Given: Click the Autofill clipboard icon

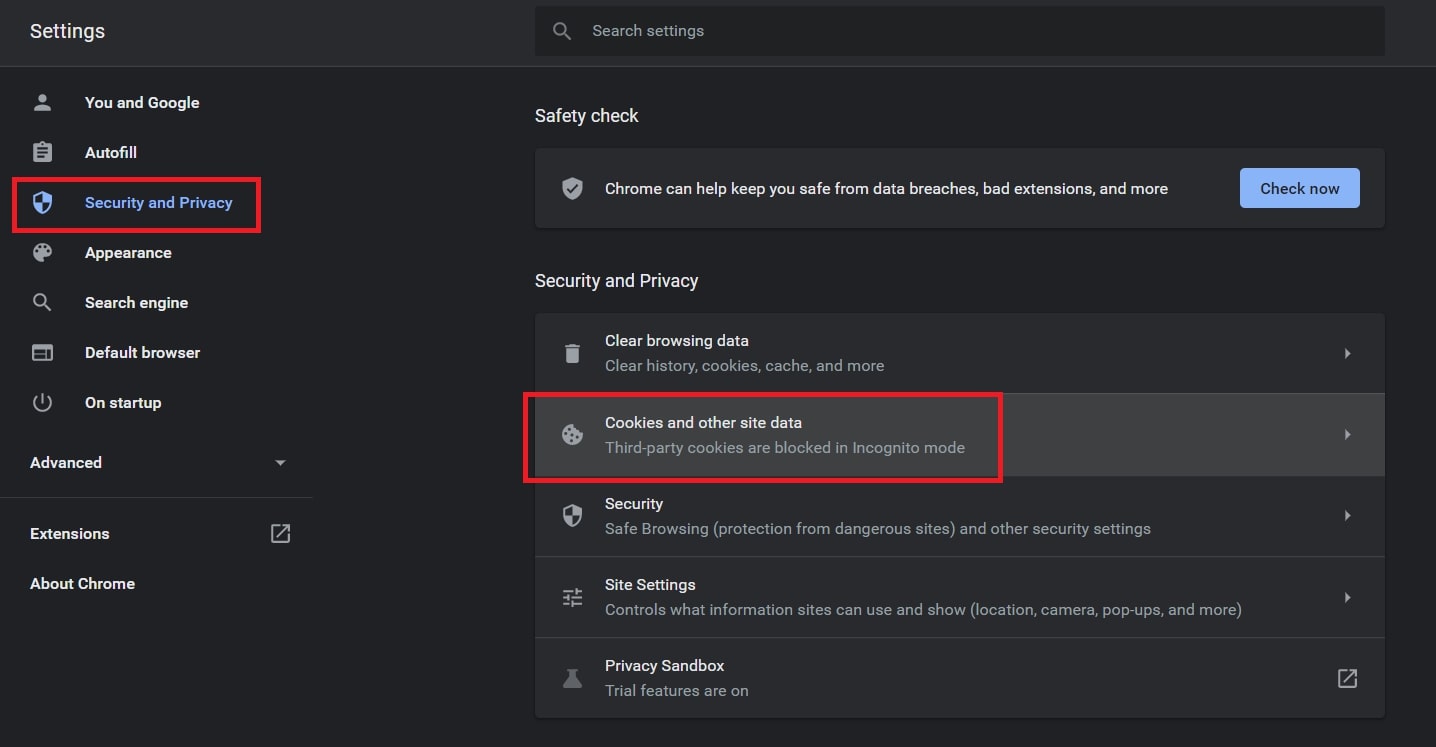Looking at the screenshot, I should 42,152.
